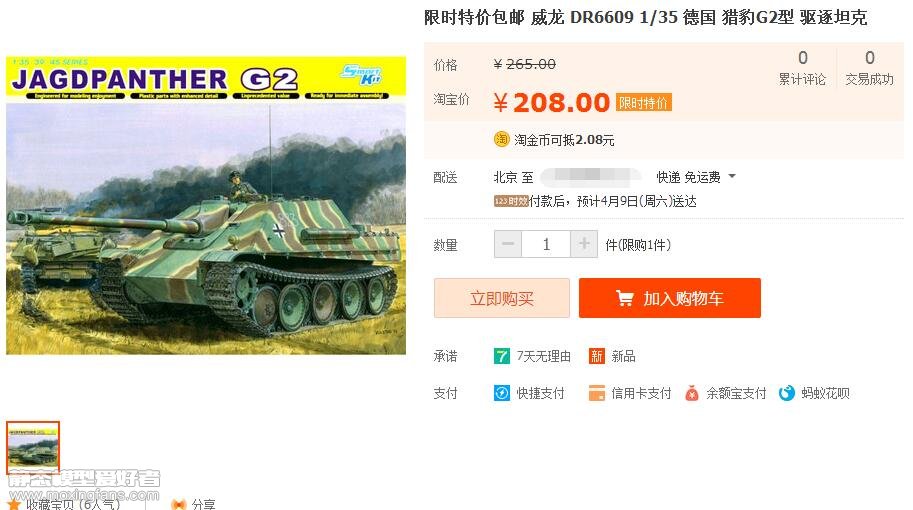Click the 立即购买 buy now button
Screen dimensions: 913x510
[501, 298]
